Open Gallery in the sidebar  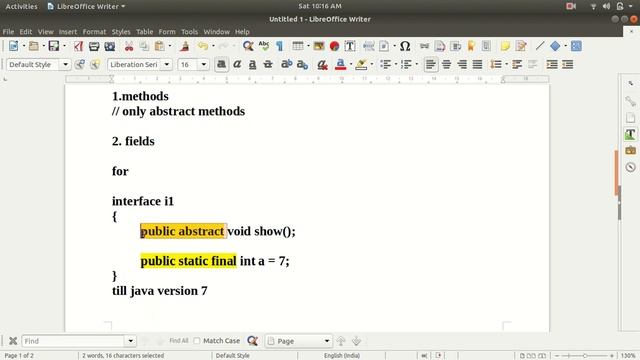pyautogui.click(x=631, y=151)
